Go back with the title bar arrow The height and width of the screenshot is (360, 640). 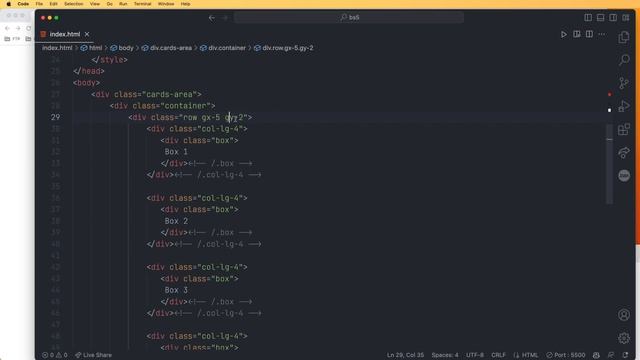click(211, 18)
